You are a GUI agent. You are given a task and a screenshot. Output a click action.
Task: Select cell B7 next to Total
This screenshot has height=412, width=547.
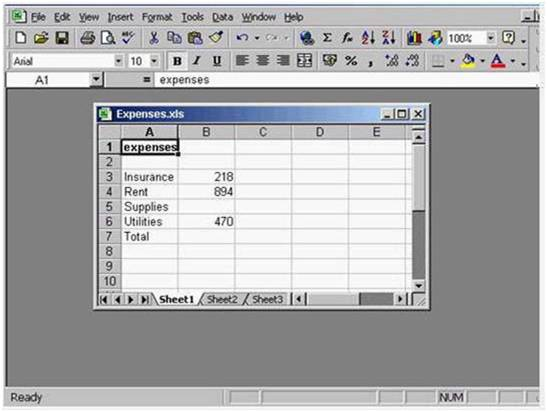pos(206,236)
